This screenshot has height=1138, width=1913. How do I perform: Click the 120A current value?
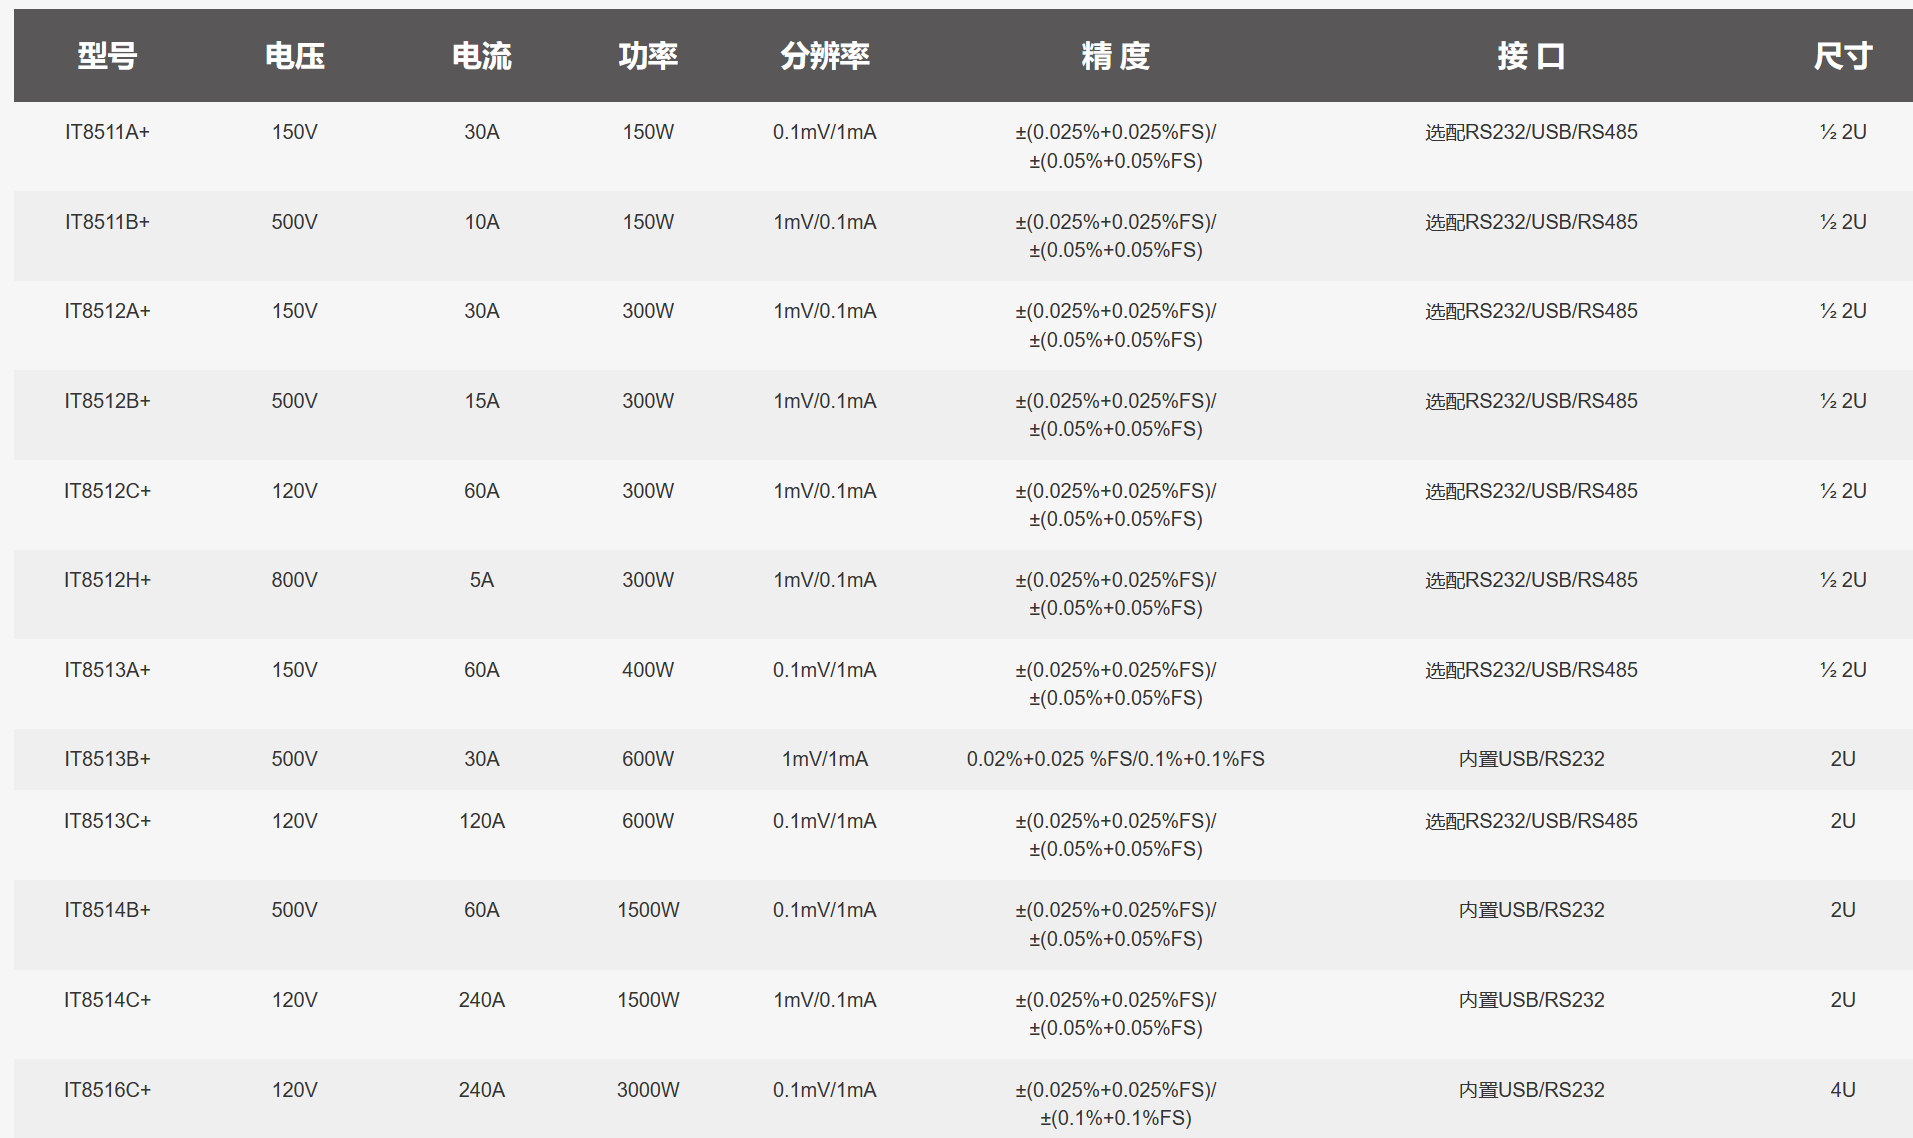coord(481,821)
